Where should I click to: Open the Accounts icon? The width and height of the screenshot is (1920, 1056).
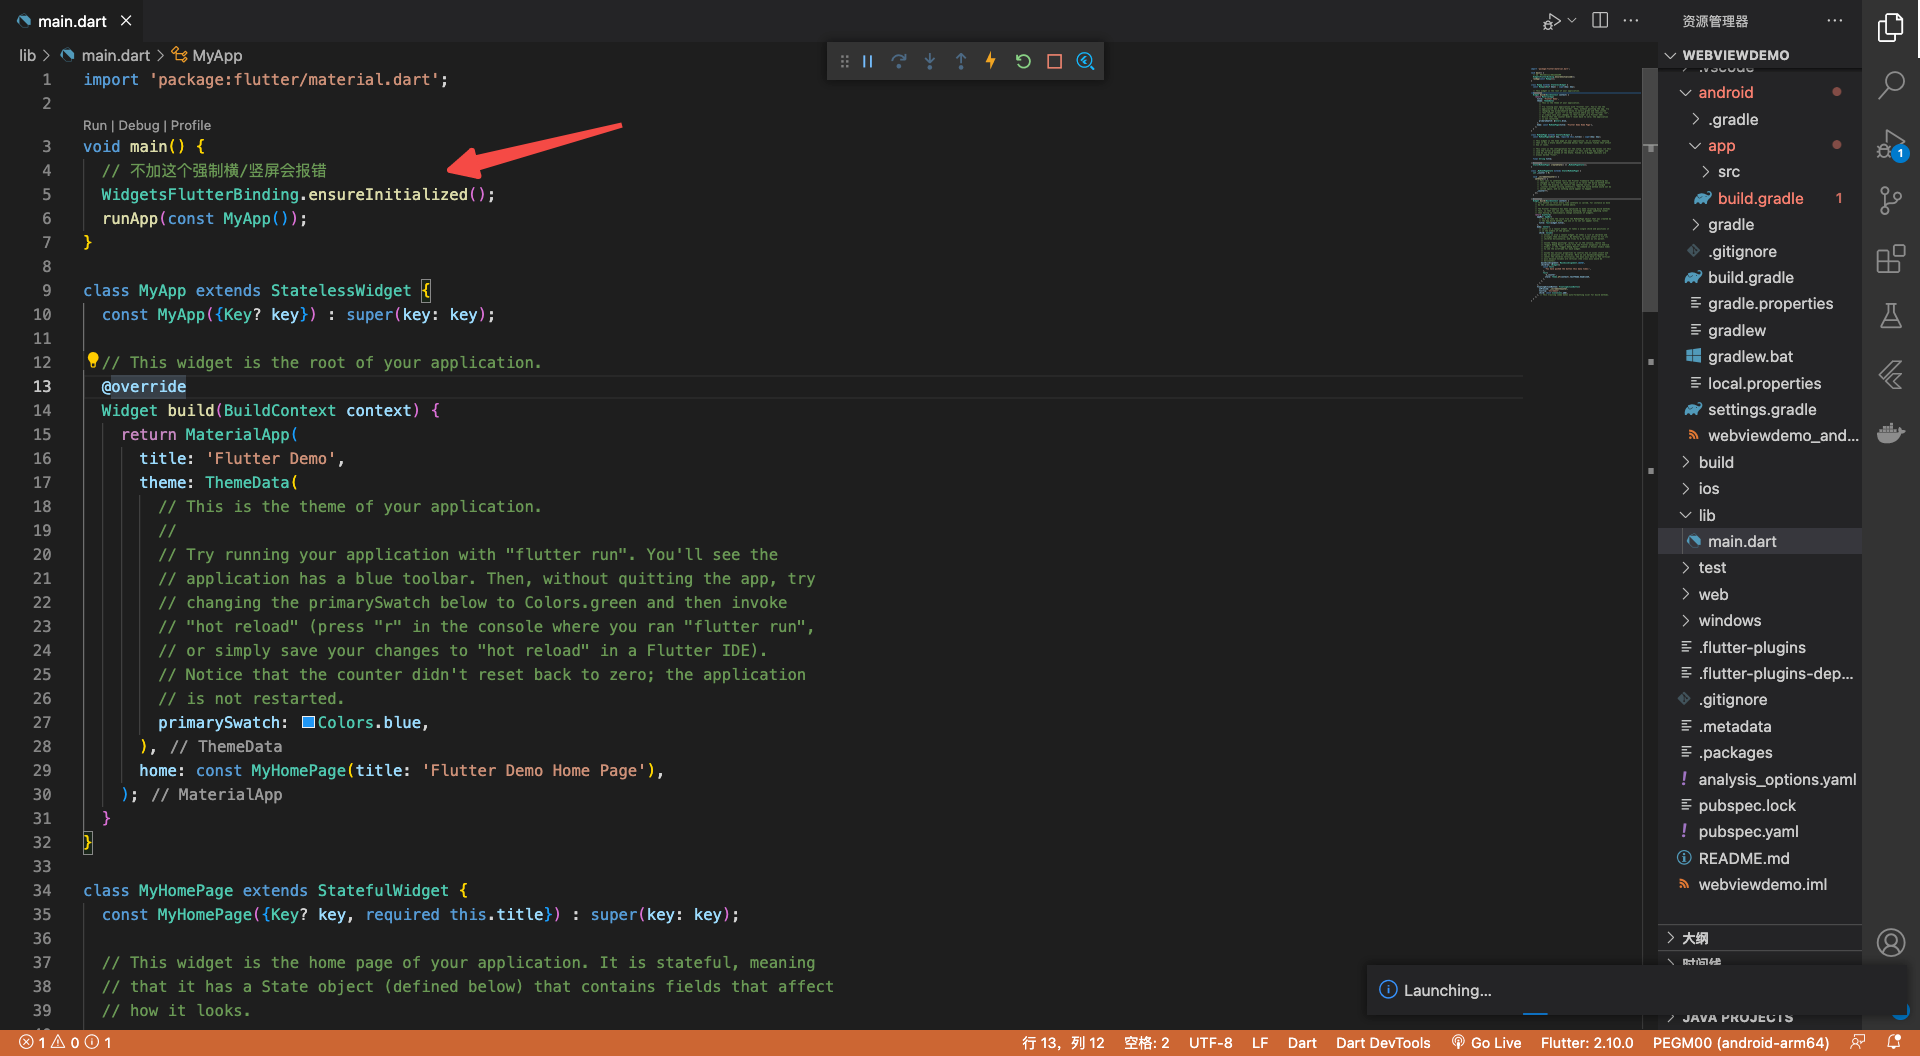click(x=1891, y=942)
